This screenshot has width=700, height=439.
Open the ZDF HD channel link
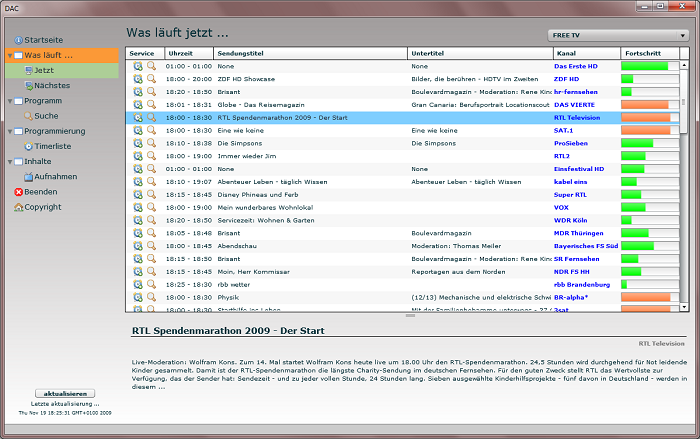tap(566, 79)
